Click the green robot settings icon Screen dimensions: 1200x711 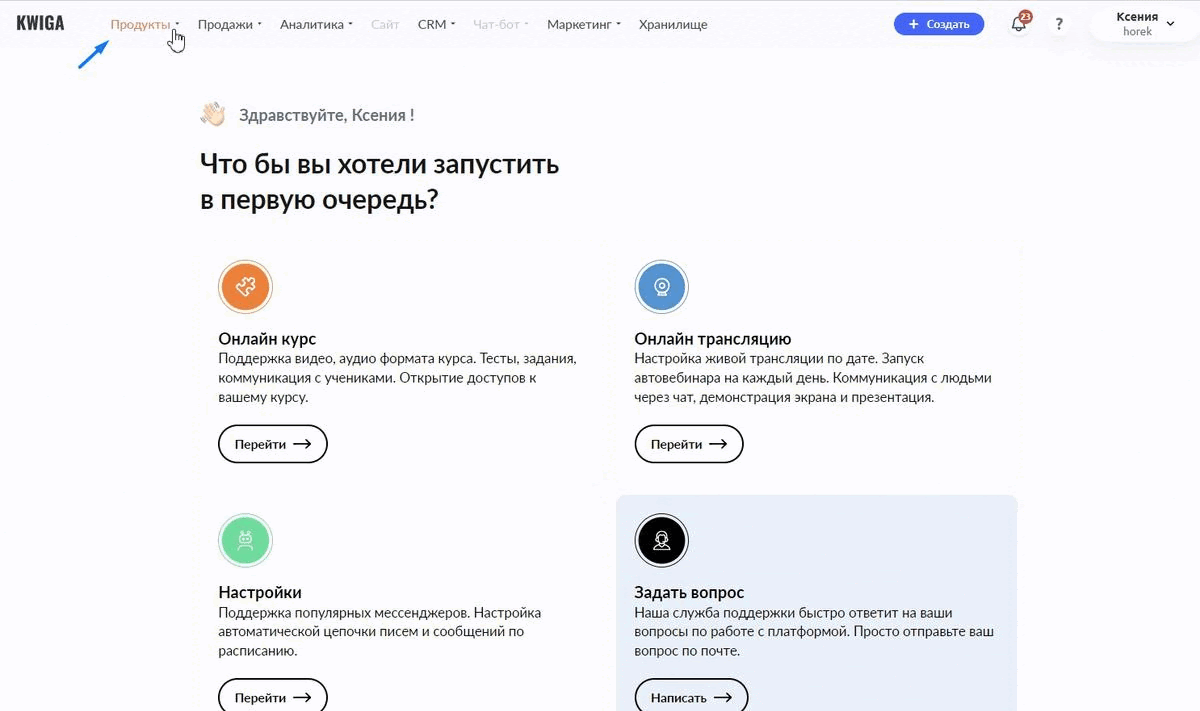(x=245, y=541)
